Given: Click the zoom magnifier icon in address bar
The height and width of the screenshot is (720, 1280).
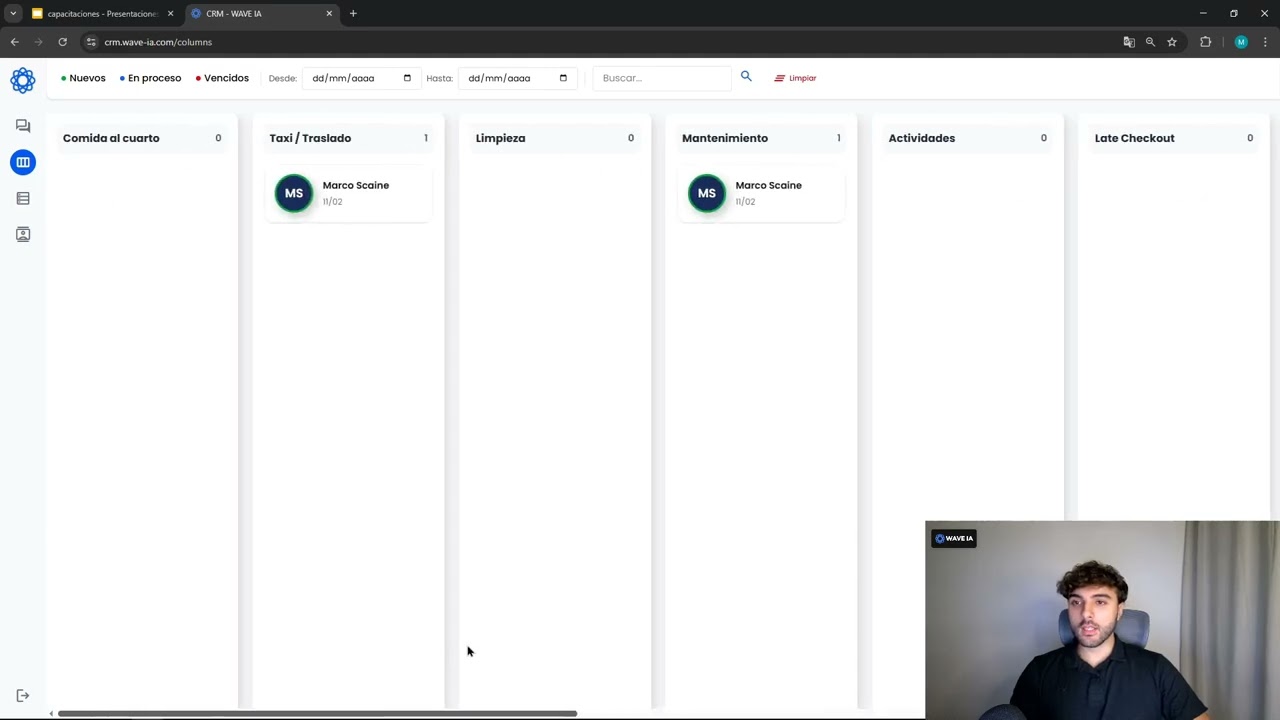Looking at the screenshot, I should 1150,42.
